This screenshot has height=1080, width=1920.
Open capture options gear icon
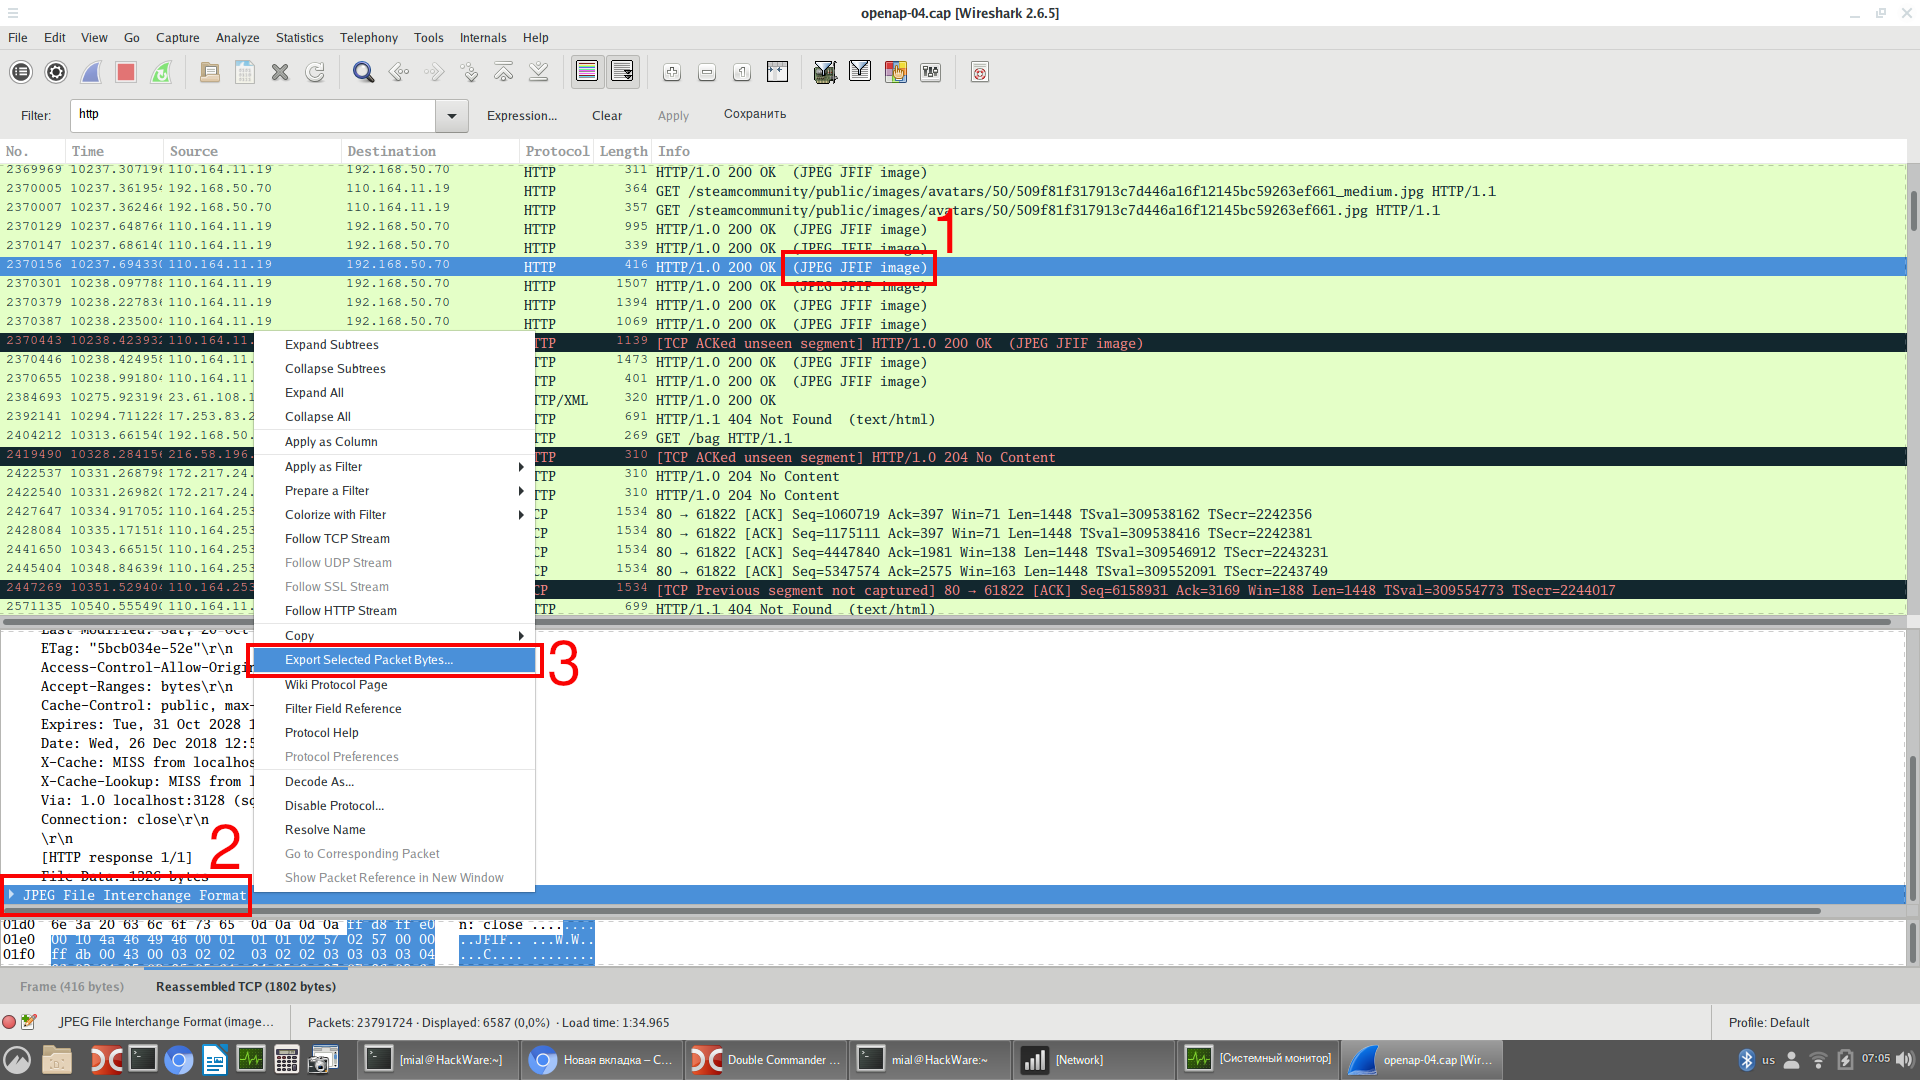56,72
